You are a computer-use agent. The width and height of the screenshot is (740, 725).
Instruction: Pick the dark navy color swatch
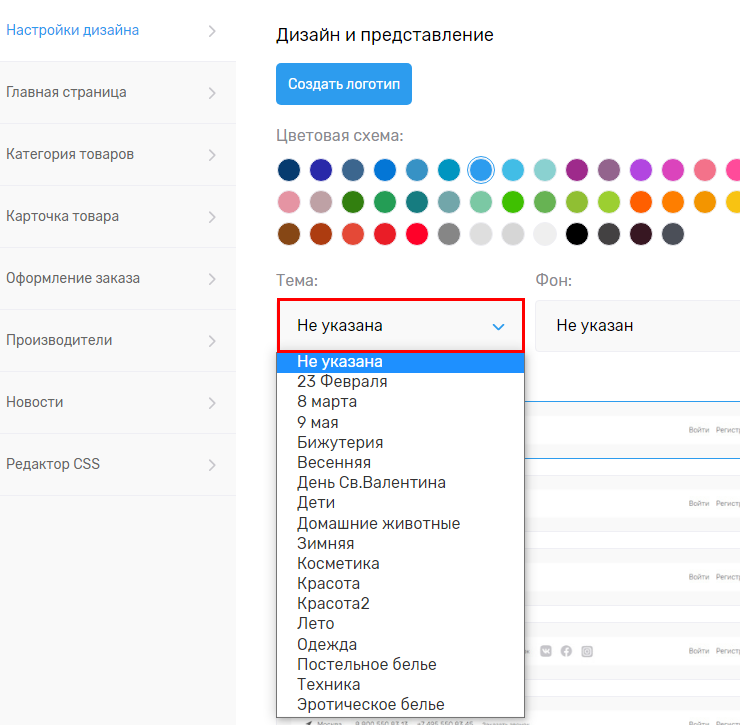point(289,170)
